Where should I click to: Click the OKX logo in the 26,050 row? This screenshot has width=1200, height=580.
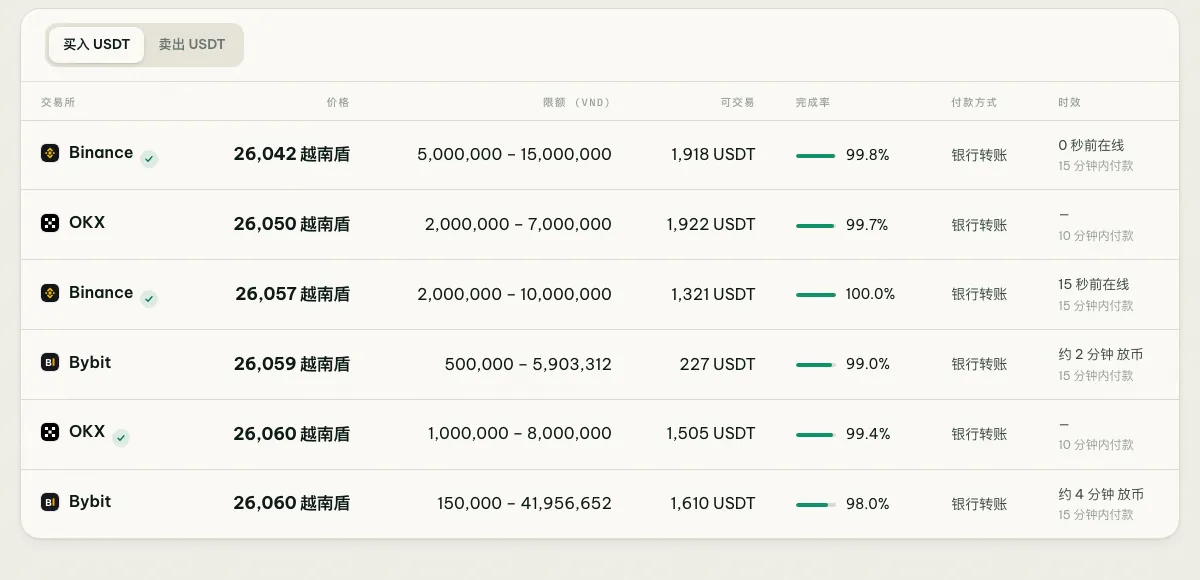(50, 223)
